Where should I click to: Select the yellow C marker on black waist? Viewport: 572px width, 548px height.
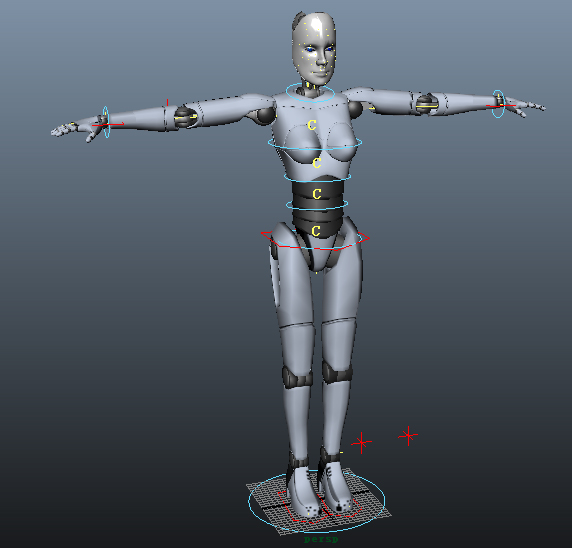(x=317, y=194)
